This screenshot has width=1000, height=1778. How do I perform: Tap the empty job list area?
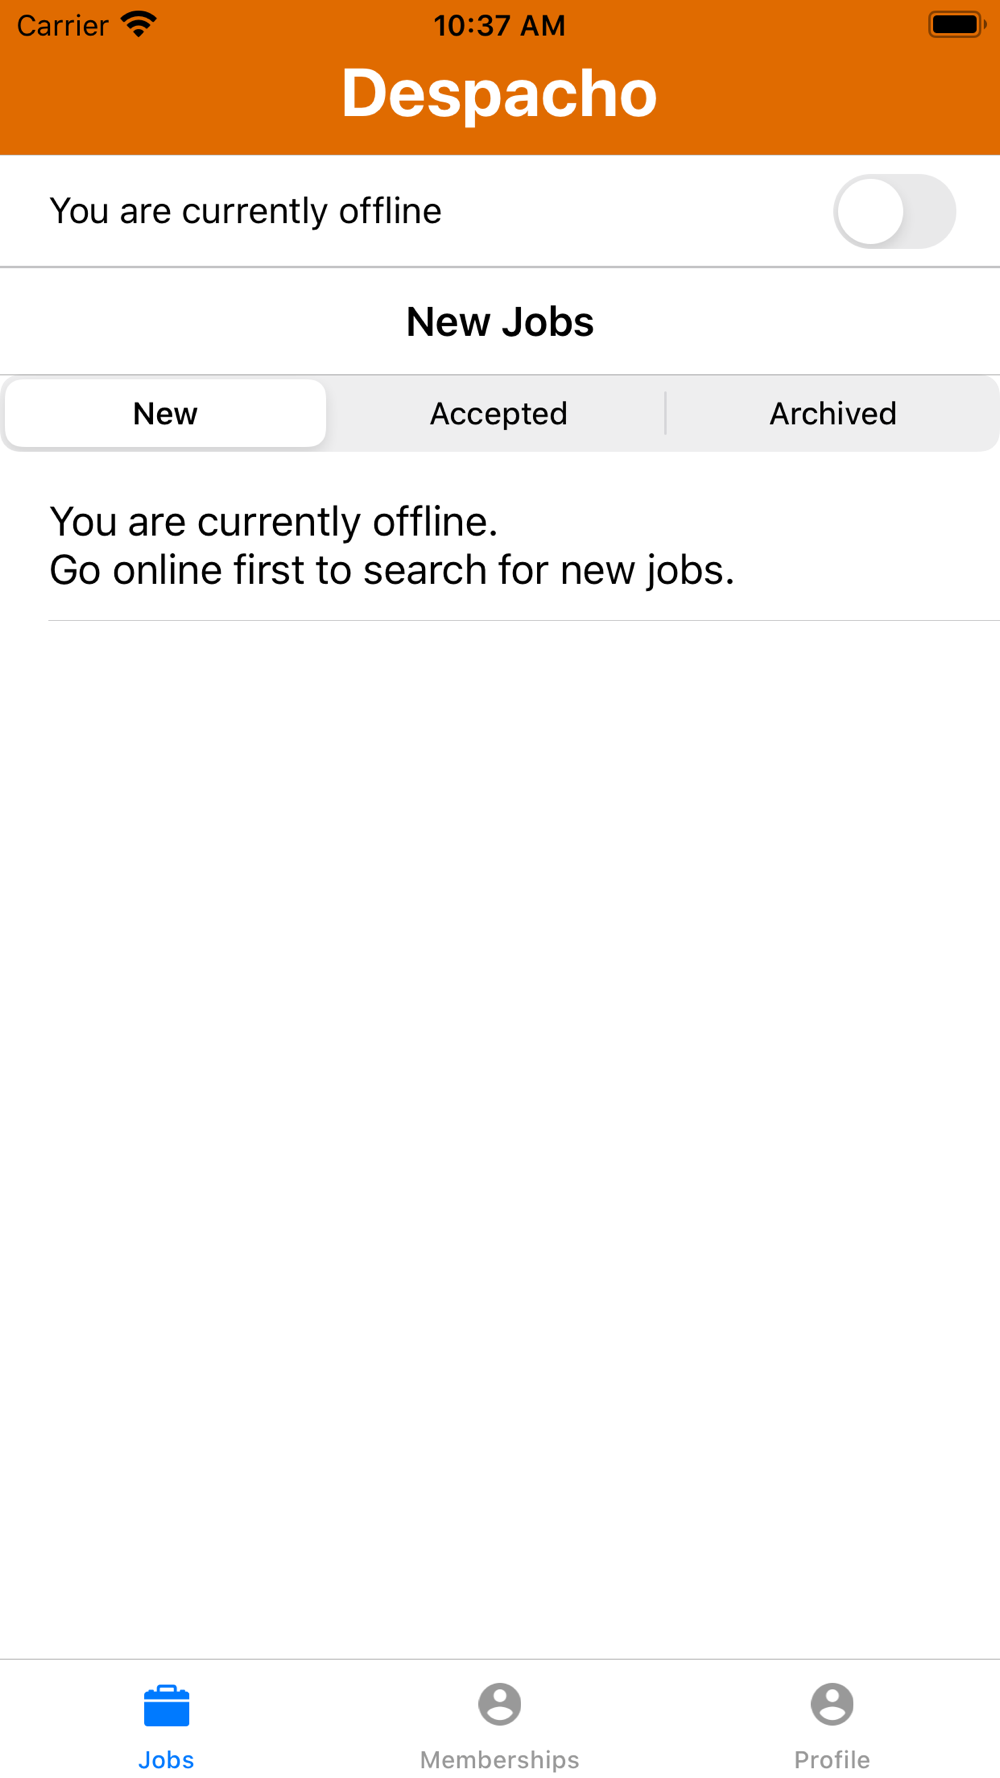[500, 1100]
